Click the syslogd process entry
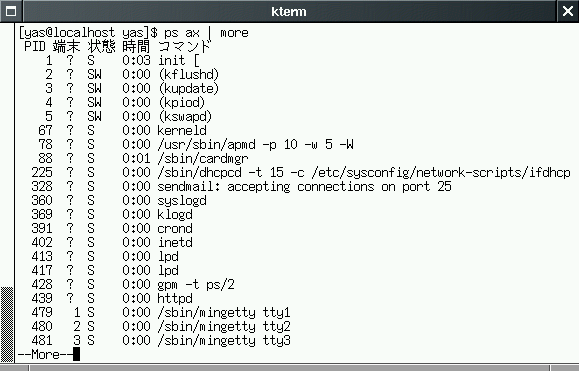579x371 pixels. coord(182,200)
